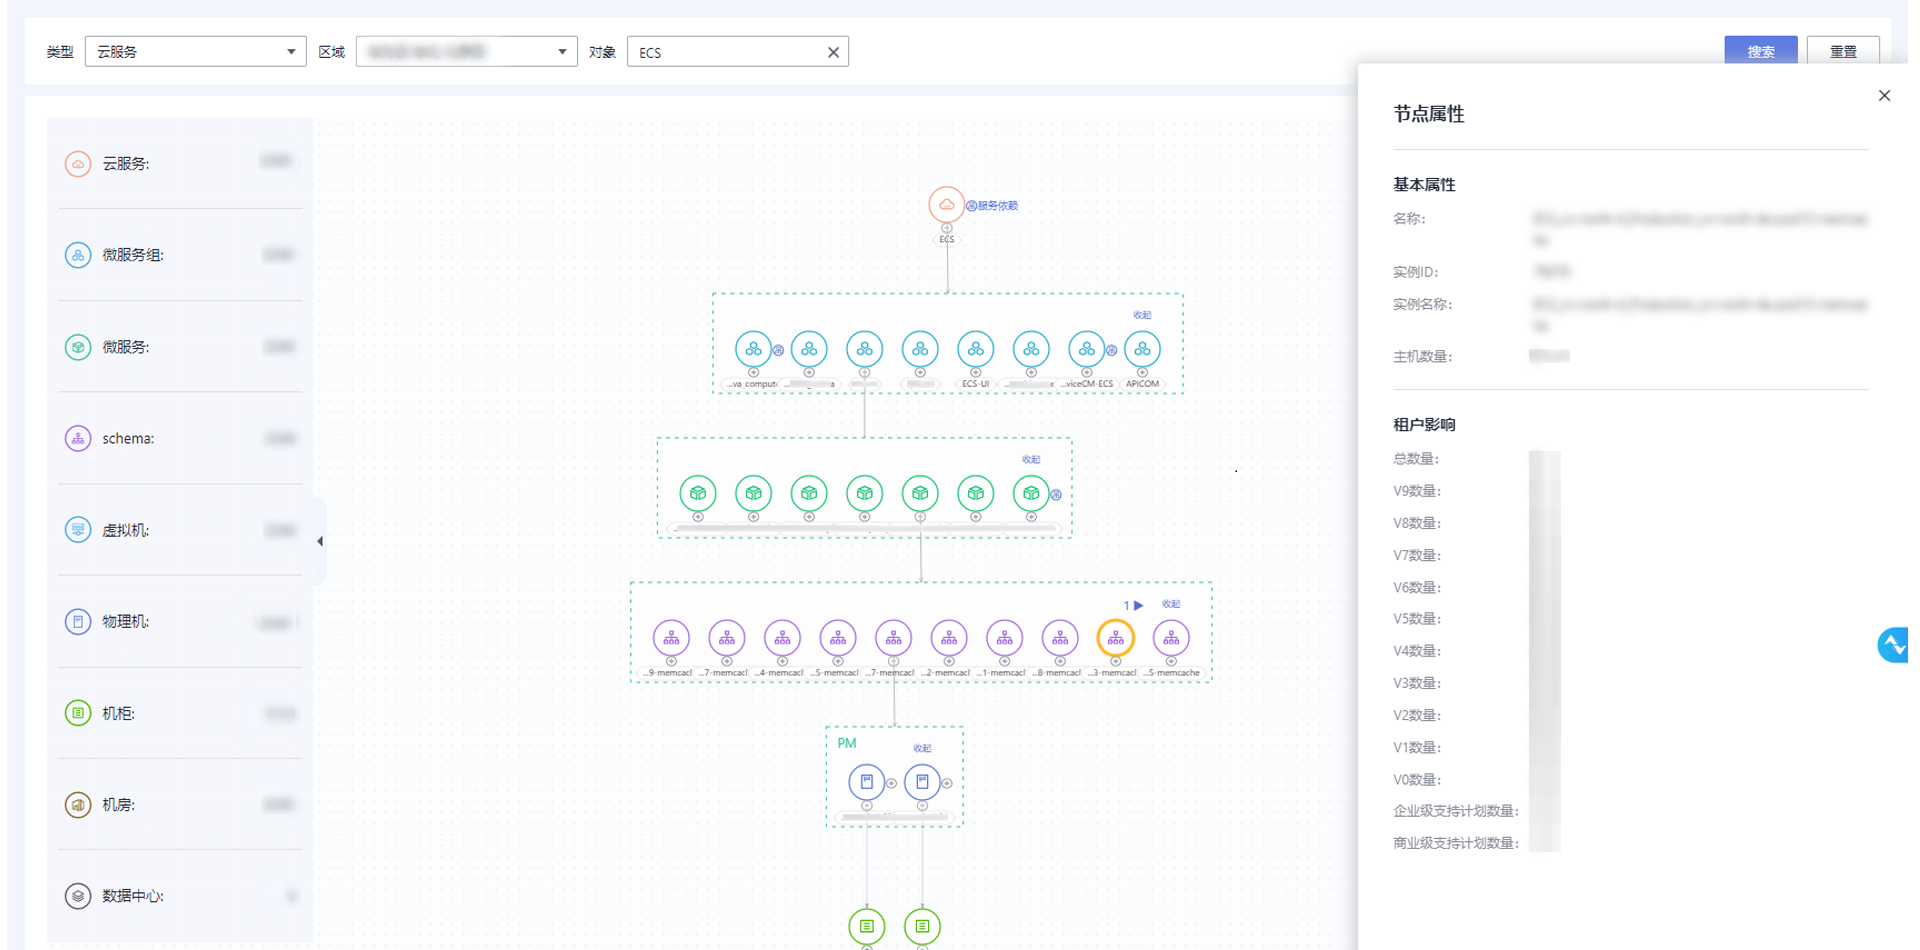Image resolution: width=1920 pixels, height=950 pixels.
Task: Select the 云服务 category in the left sidebar
Action: (x=78, y=163)
